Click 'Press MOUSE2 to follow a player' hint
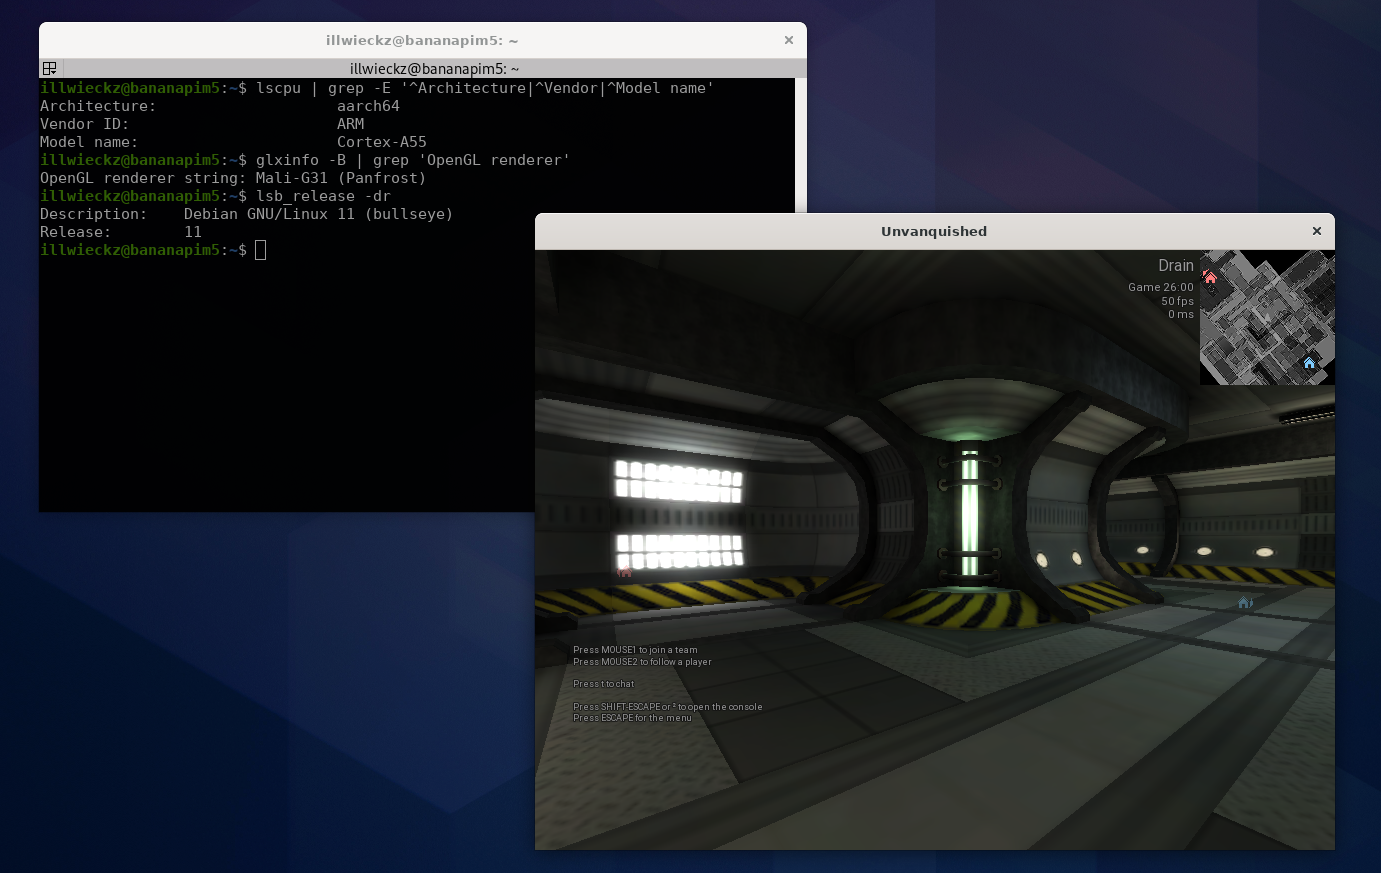 pos(642,662)
